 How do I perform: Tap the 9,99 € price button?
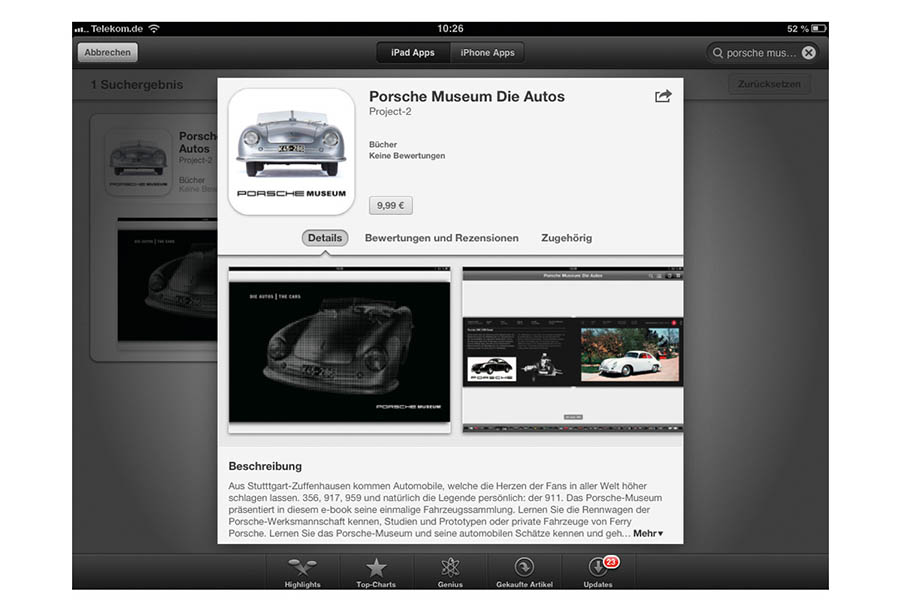[x=391, y=205]
